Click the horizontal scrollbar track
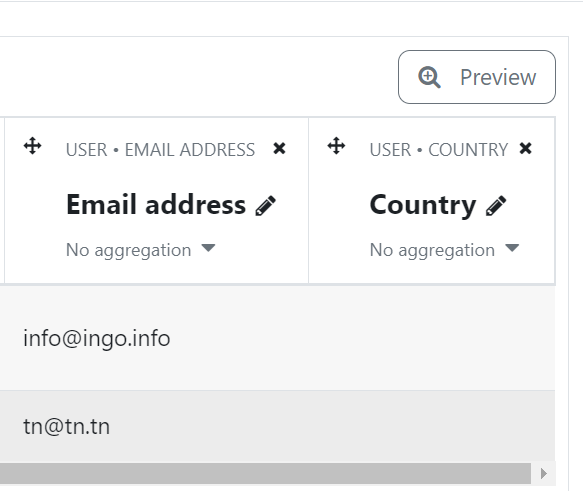 point(265,474)
